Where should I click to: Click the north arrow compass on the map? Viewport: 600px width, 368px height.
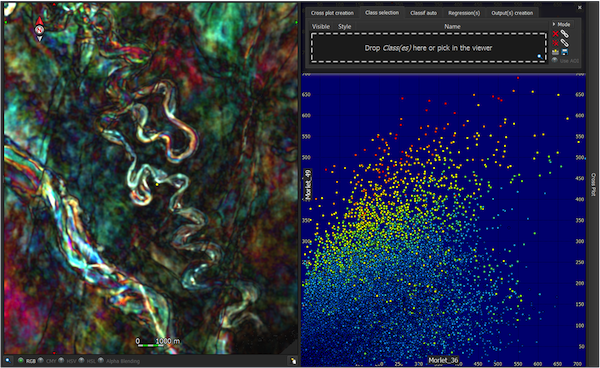(x=40, y=29)
